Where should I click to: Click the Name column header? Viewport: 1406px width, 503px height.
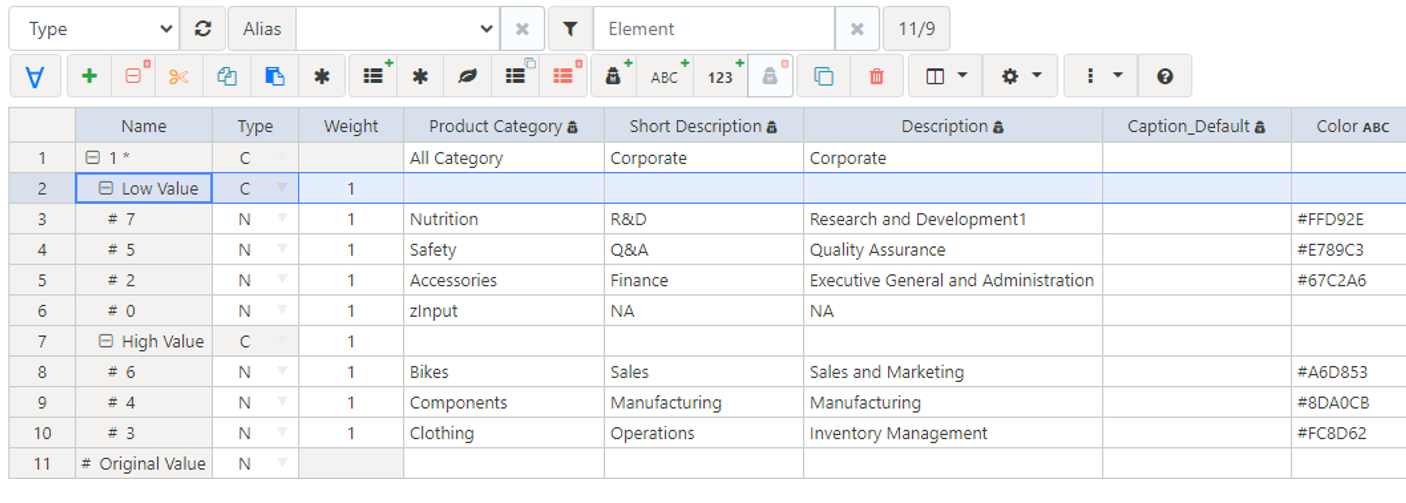(144, 126)
